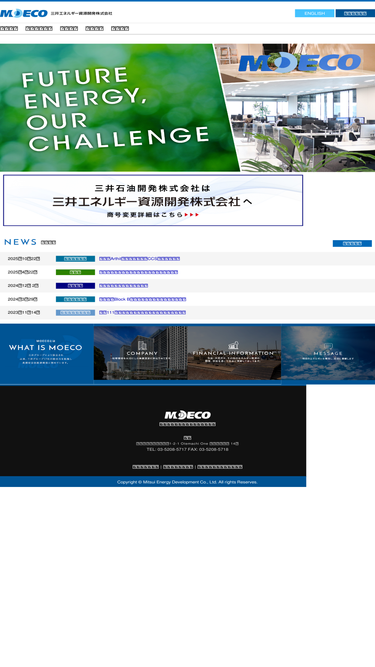Click the Copyright Mitsui Energy Development text
Viewport: 375px width, 667px height.
pos(188,482)
